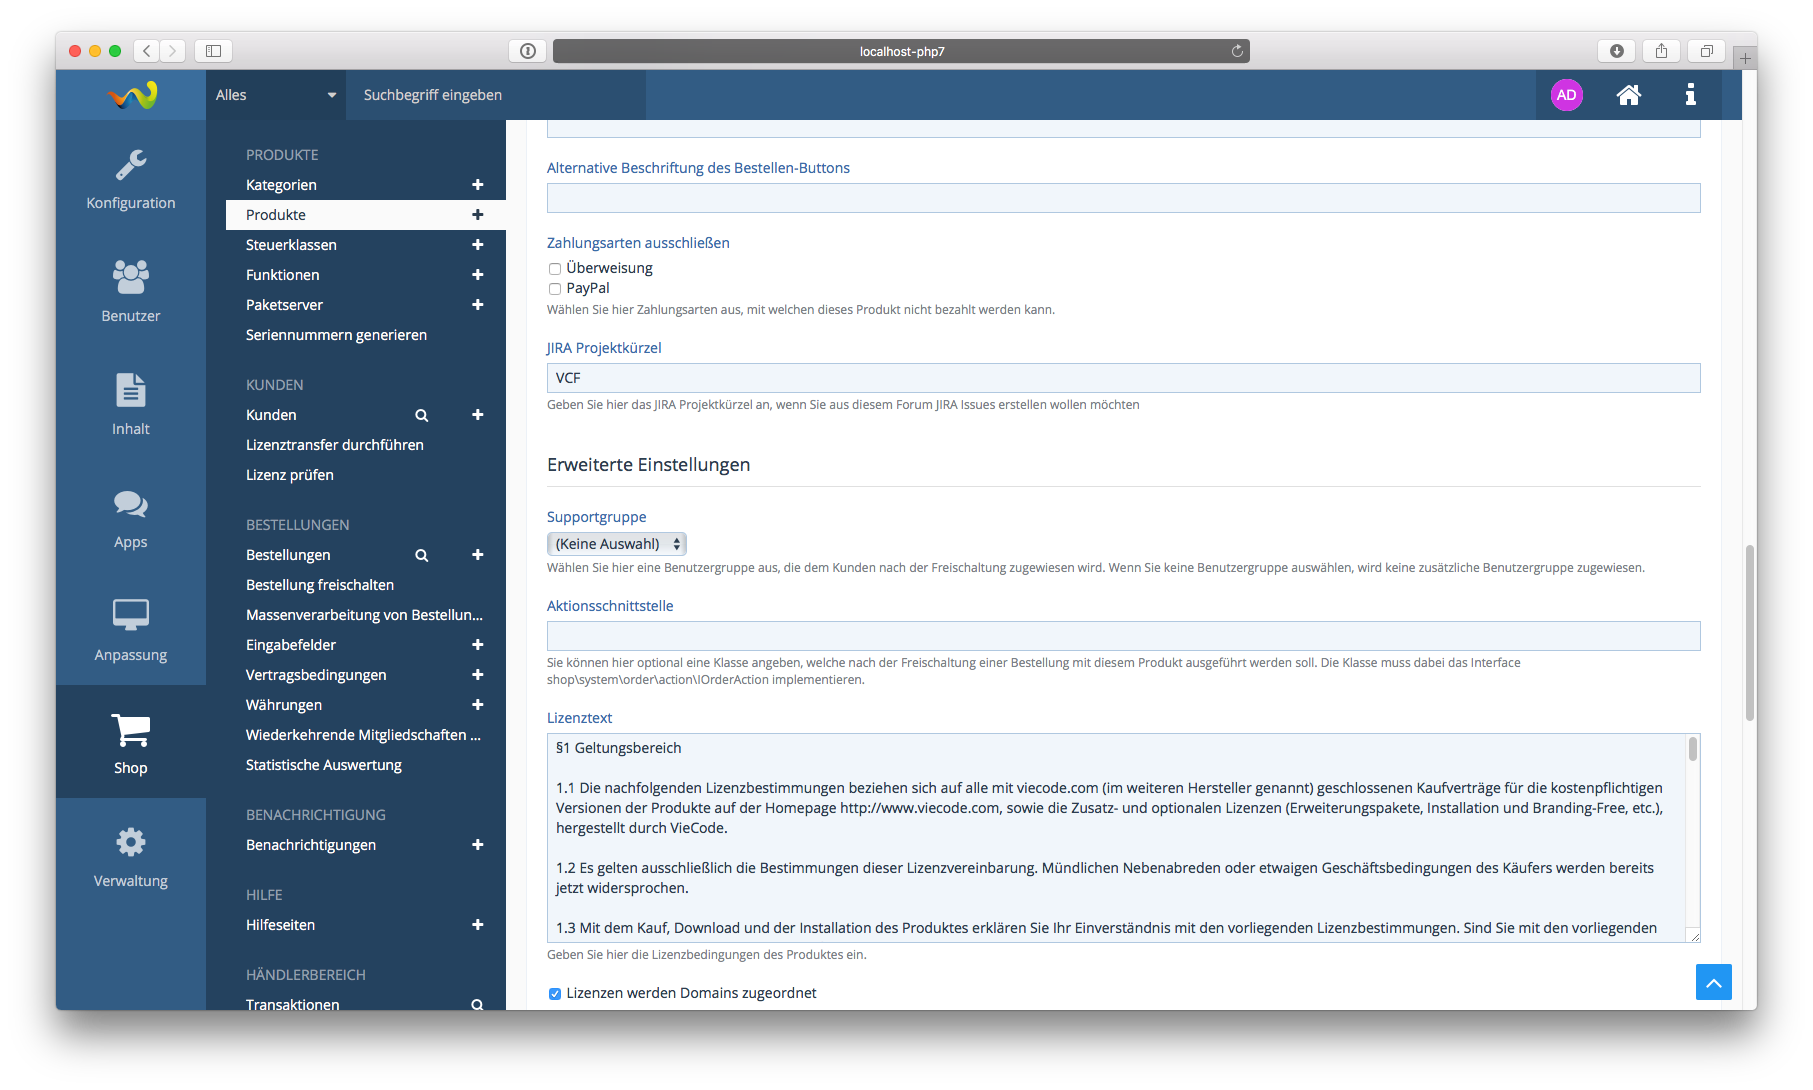Click the plus icon beside Kategorien
The image size is (1813, 1090).
(x=478, y=185)
